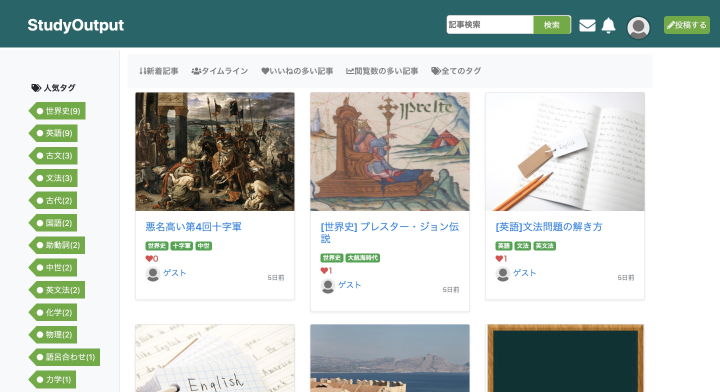This screenshot has width=720, height=392.
Task: Click author avatar on grammar article
Action: coord(503,274)
